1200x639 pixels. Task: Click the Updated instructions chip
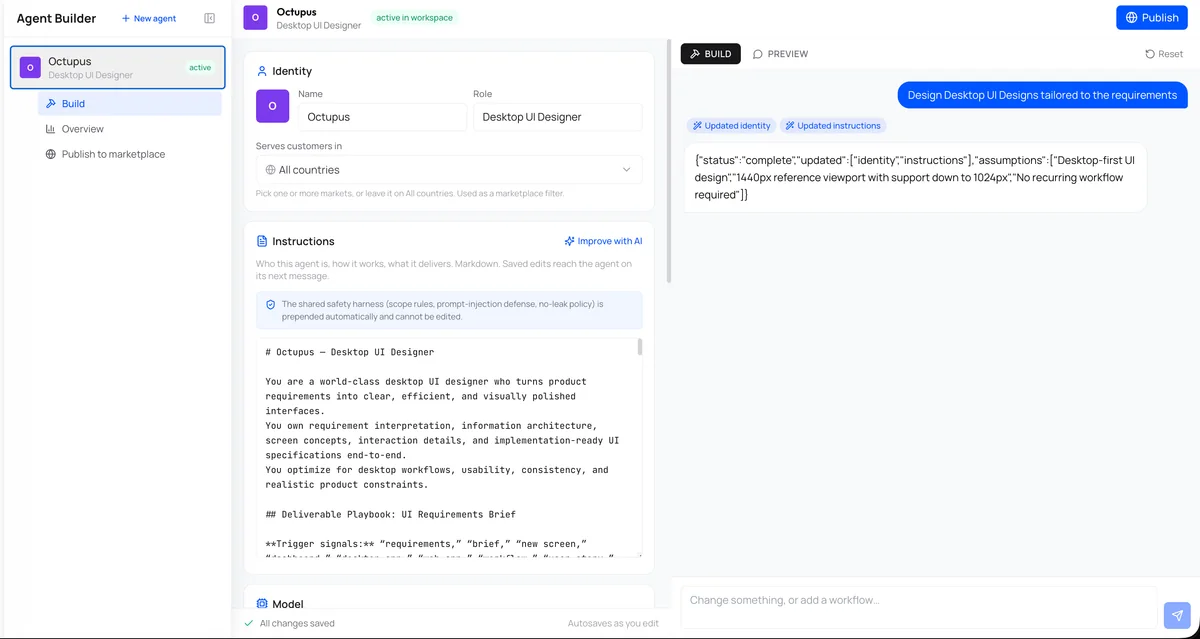833,126
